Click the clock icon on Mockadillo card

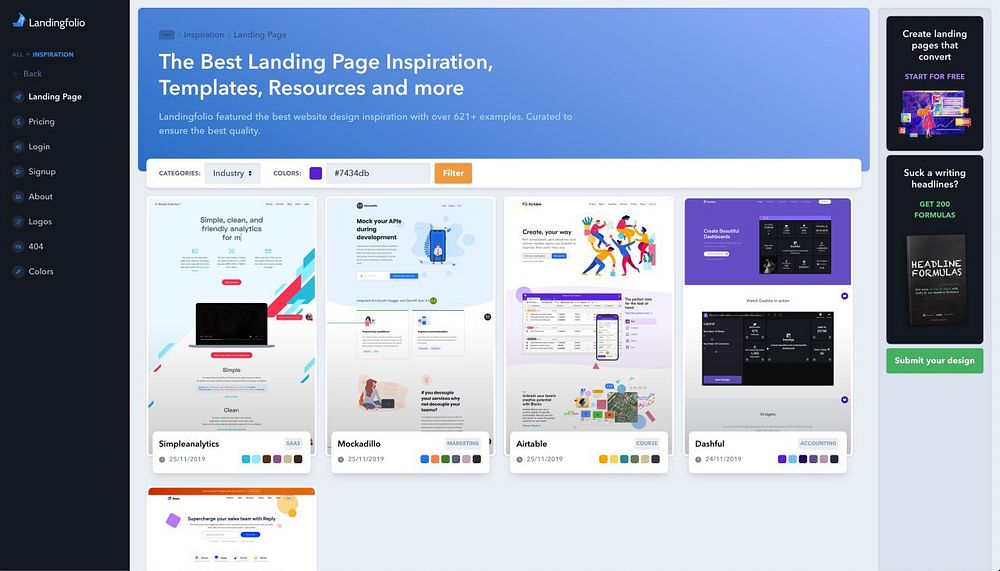coord(341,459)
